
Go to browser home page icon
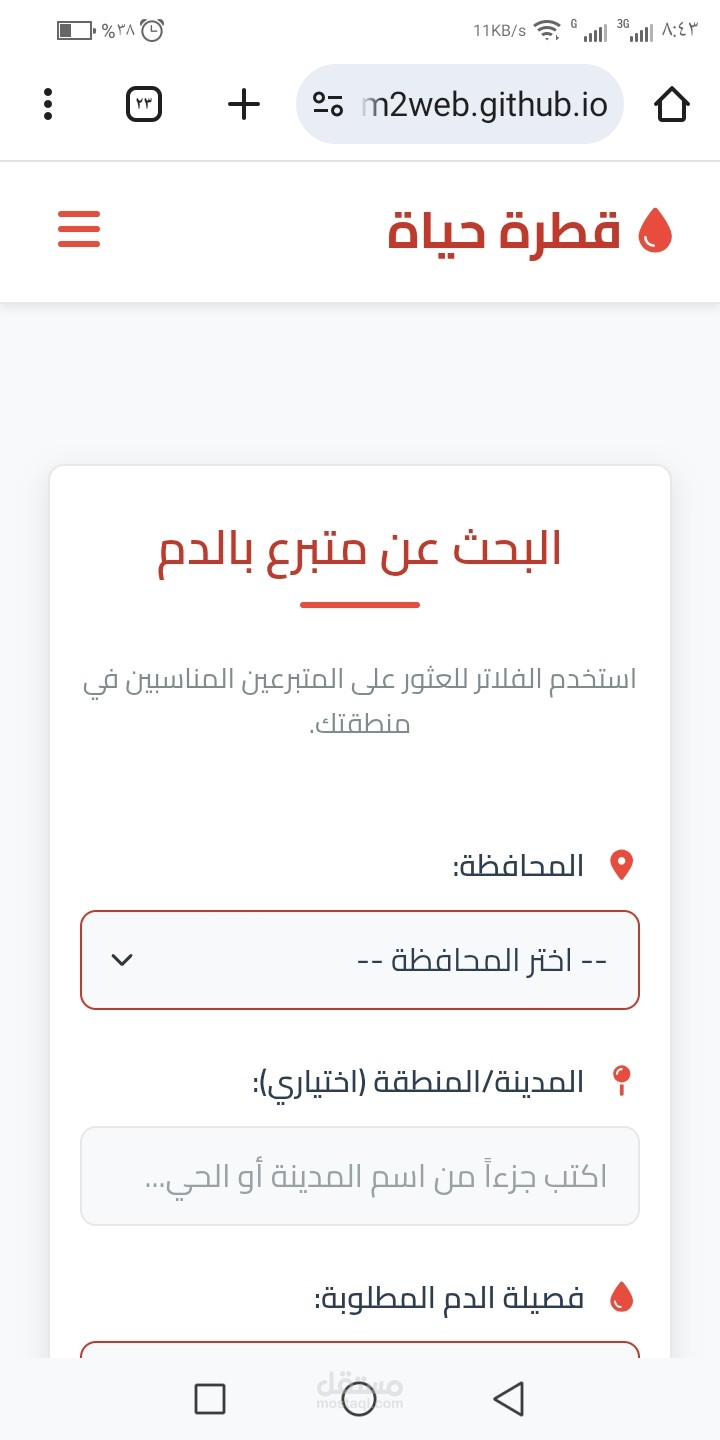point(672,104)
